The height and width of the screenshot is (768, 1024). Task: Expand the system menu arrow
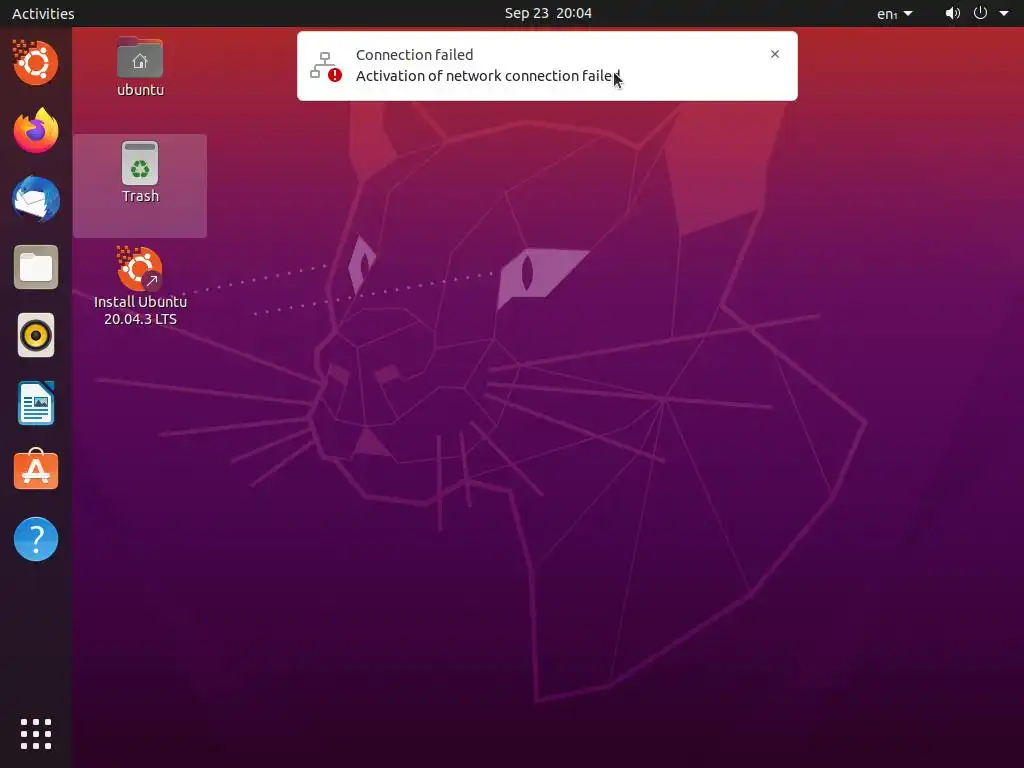pos(1004,13)
